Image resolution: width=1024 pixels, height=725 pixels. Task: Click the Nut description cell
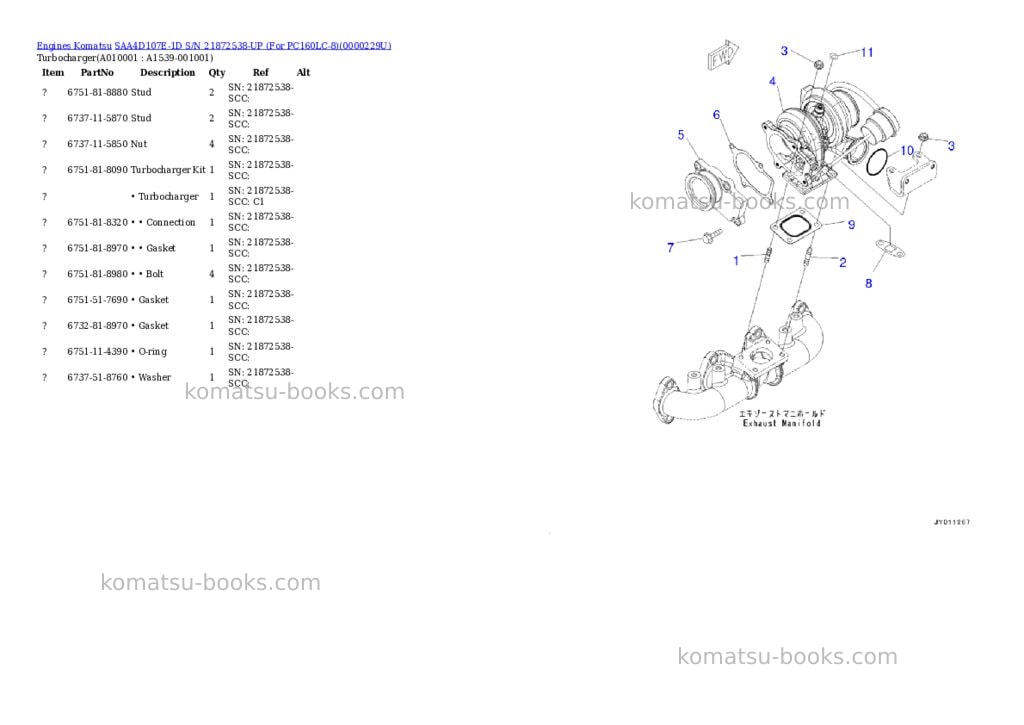pos(139,144)
